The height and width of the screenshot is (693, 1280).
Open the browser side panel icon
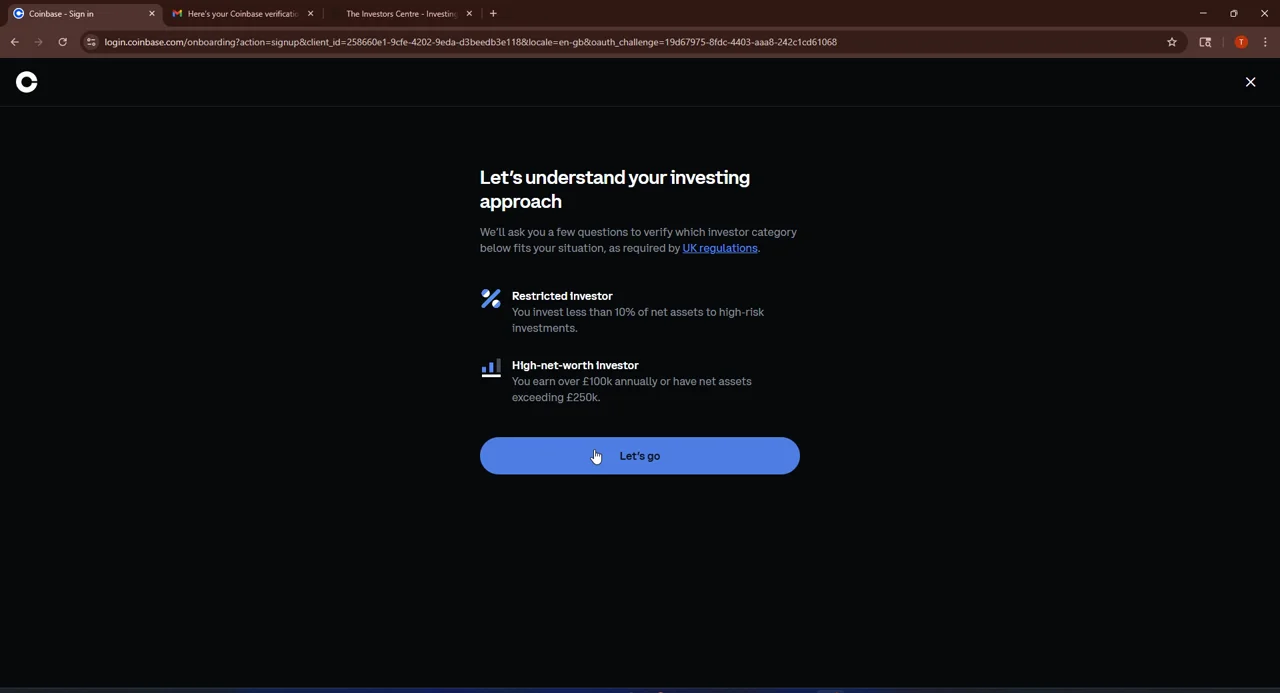pyautogui.click(x=1205, y=42)
